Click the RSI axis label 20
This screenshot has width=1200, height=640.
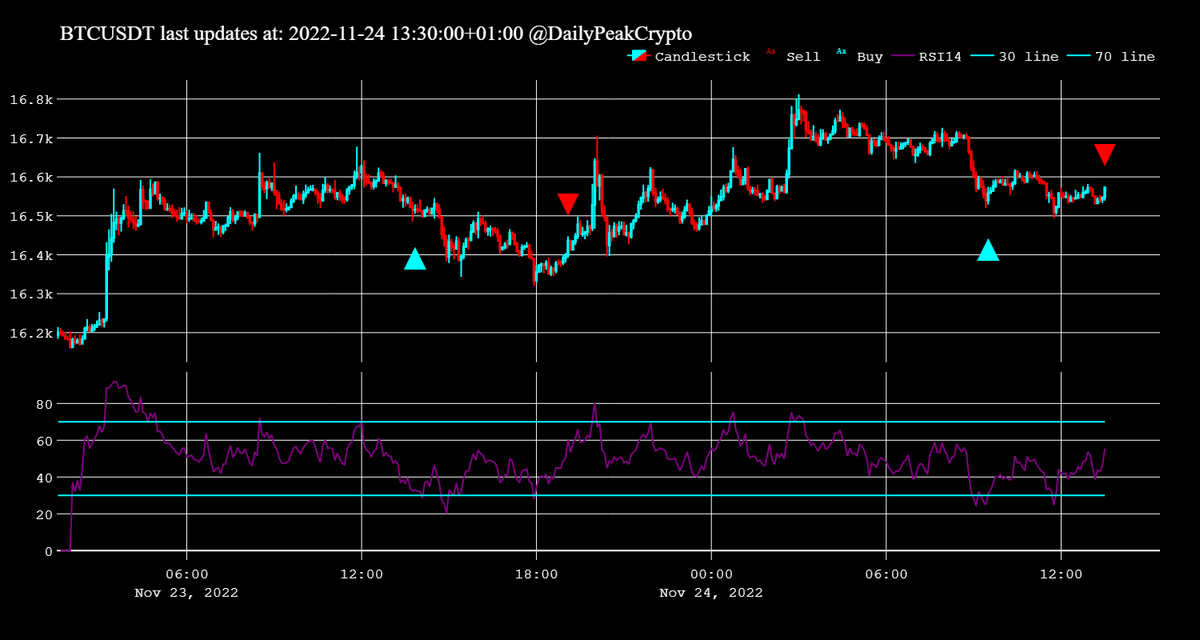43,514
